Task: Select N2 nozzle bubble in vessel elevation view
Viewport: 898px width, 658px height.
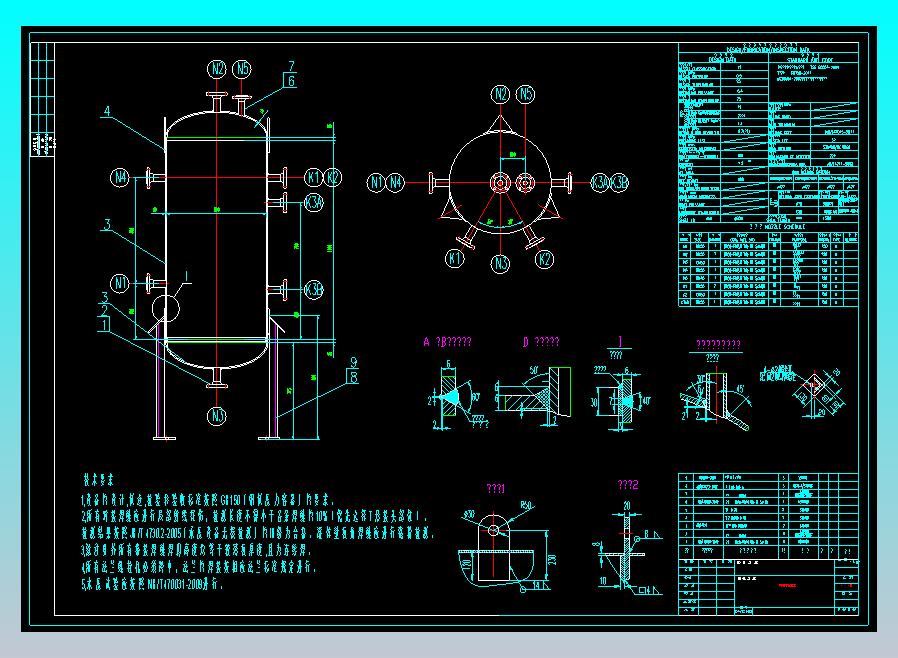Action: pyautogui.click(x=217, y=69)
